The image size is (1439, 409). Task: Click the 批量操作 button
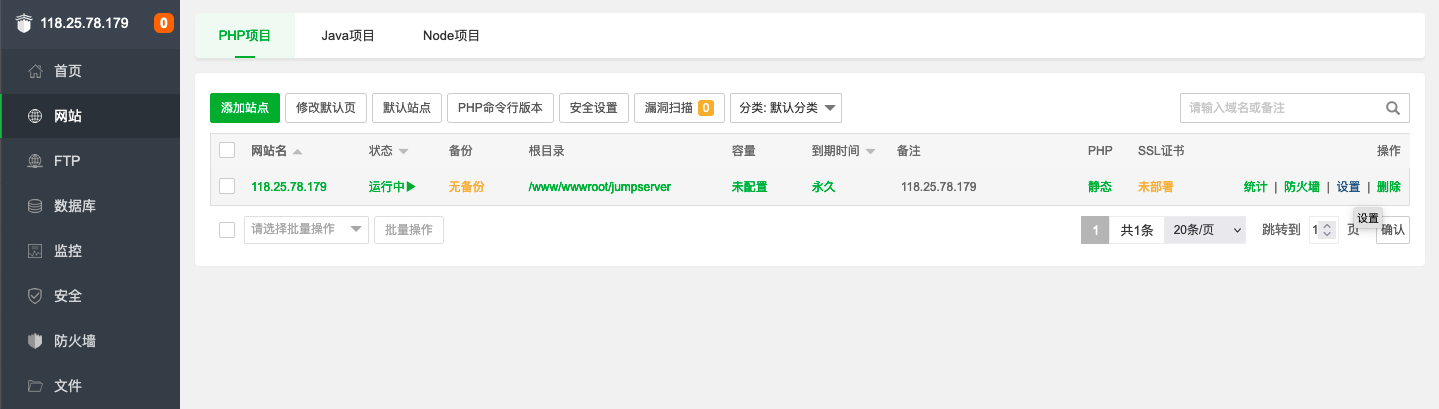pyautogui.click(x=409, y=230)
